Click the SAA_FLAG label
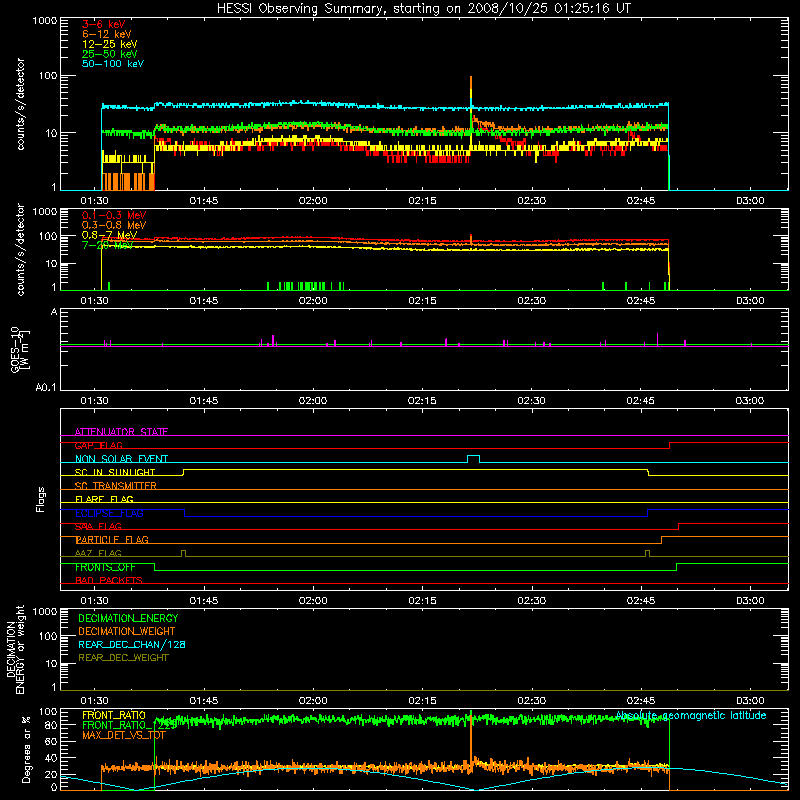Screen dimensions: 800x800 pos(98,527)
